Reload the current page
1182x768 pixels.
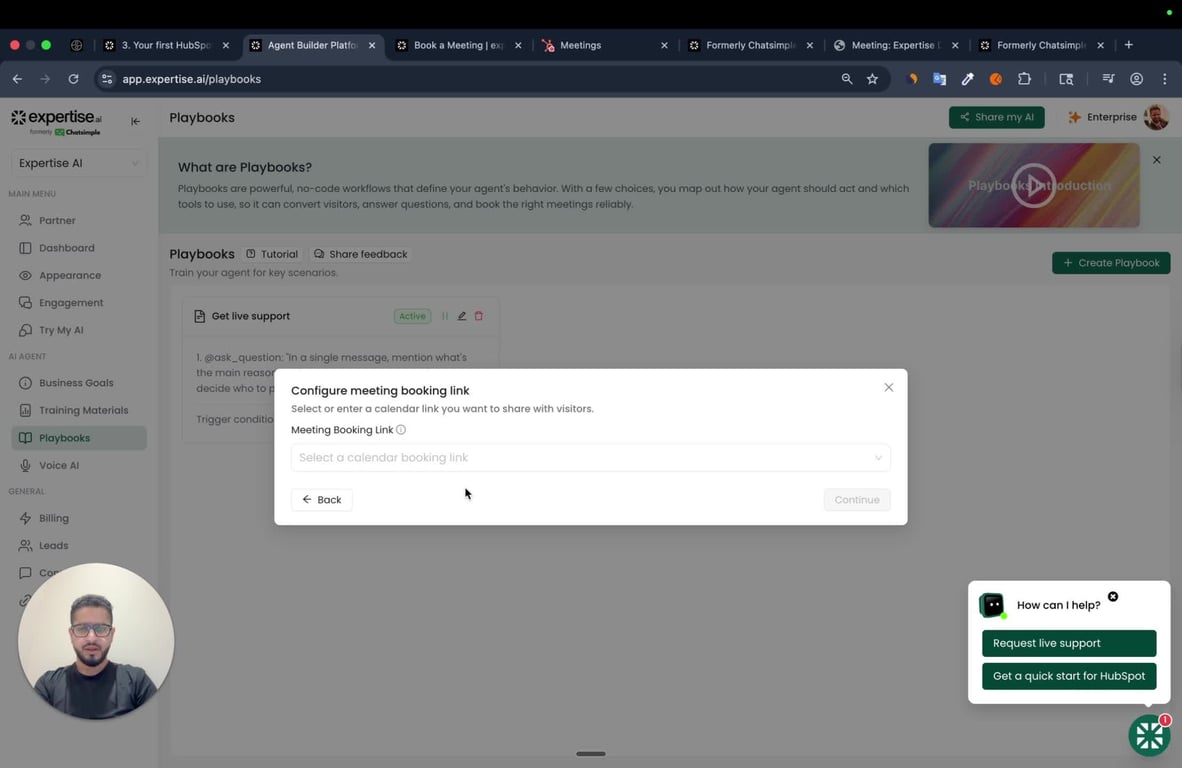pyautogui.click(x=73, y=79)
